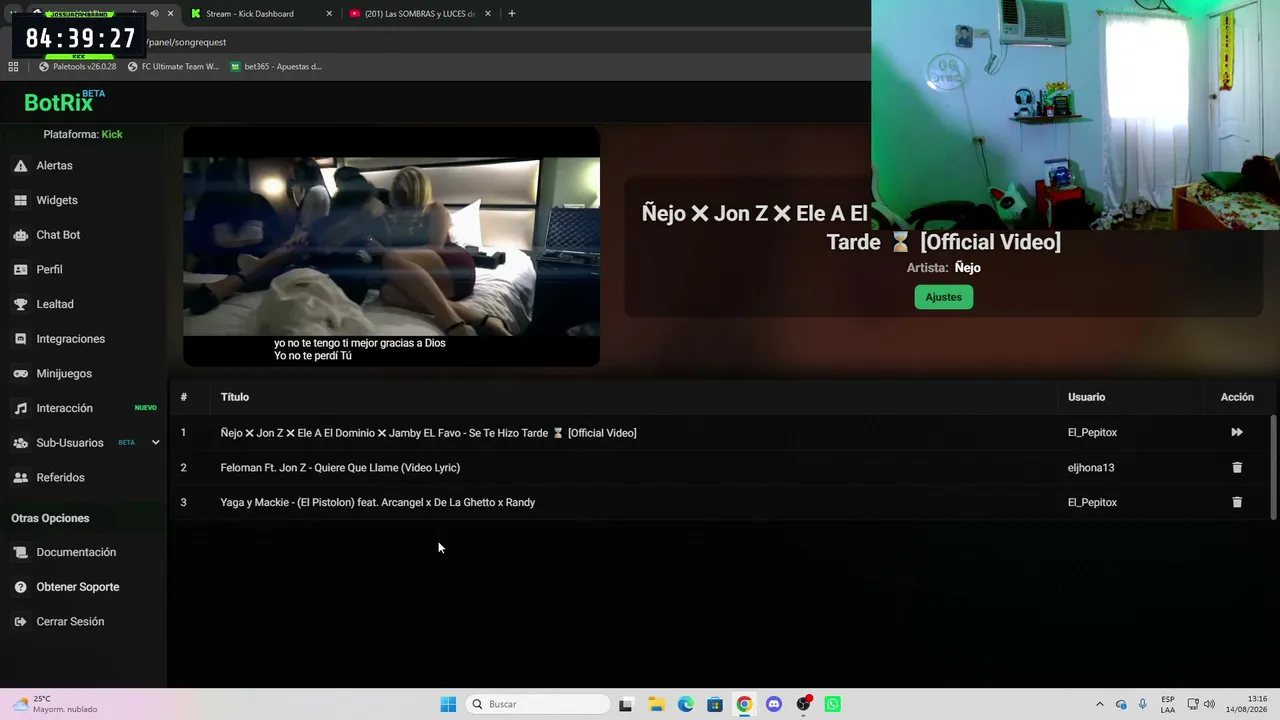Open the Perfil menu item
Viewport: 1280px width, 720px height.
pos(49,270)
